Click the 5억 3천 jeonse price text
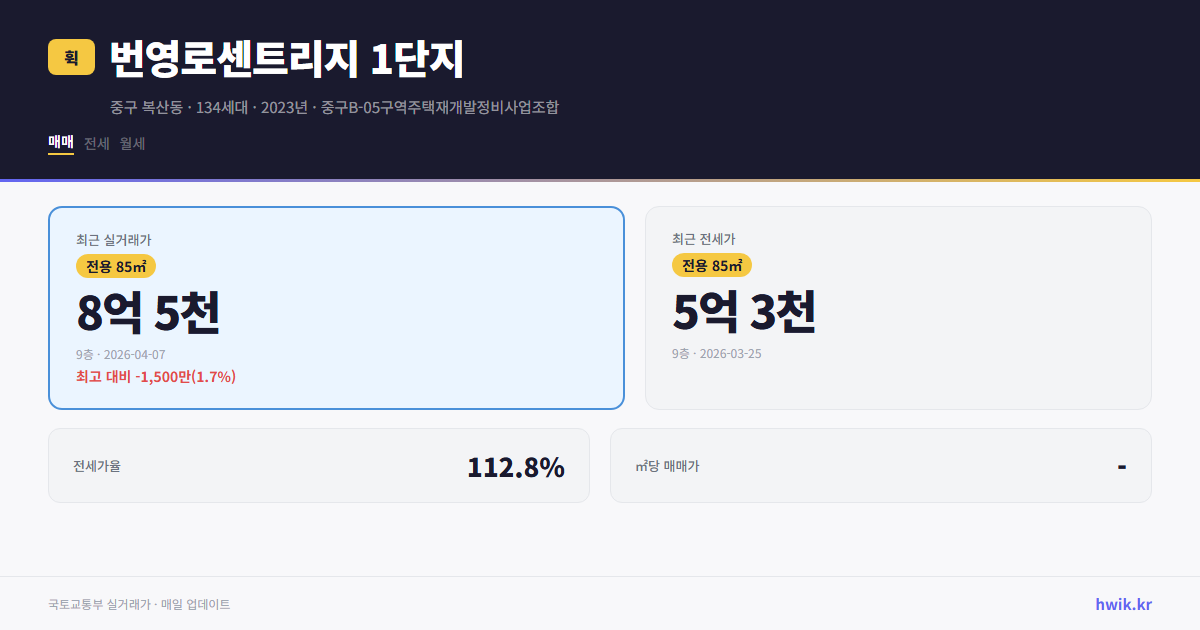Viewport: 1200px width, 630px height. click(x=745, y=312)
